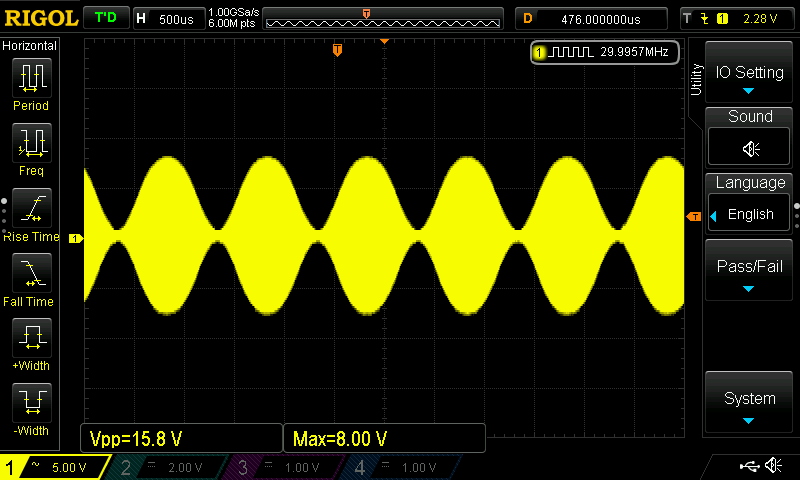Viewport: 800px width, 480px height.
Task: Click the channel 1 AC coupling symbol
Action: click(x=35, y=464)
